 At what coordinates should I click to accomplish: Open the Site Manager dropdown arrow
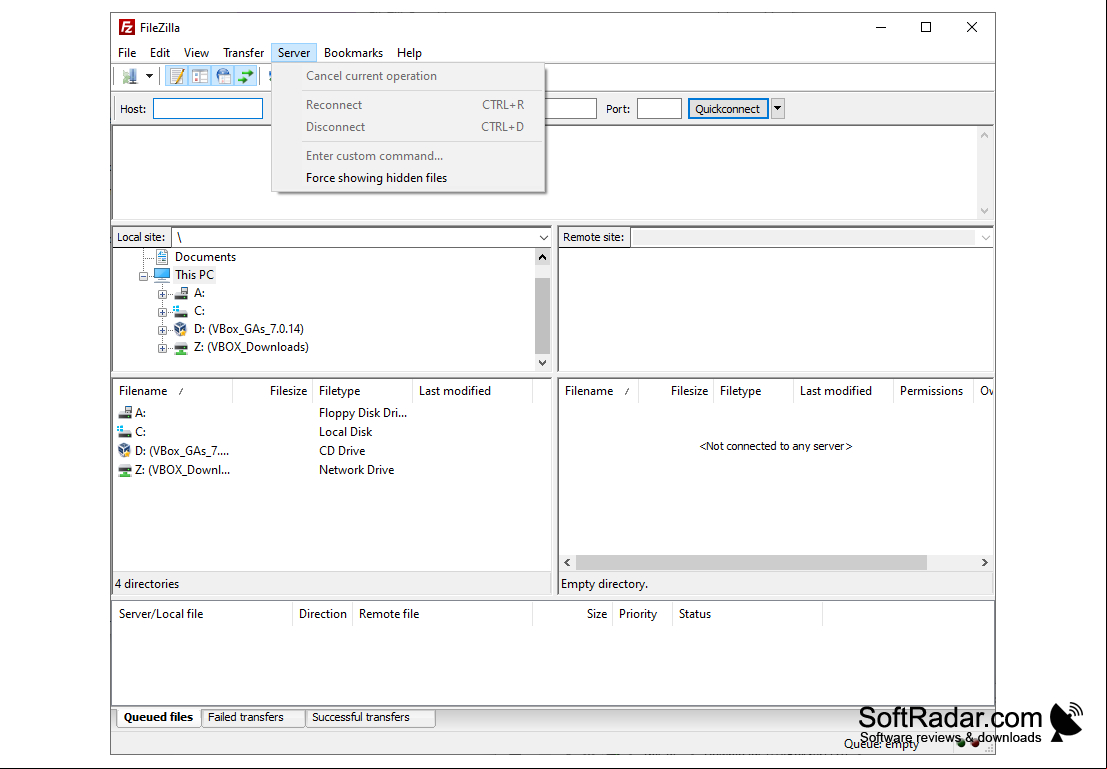tap(149, 76)
